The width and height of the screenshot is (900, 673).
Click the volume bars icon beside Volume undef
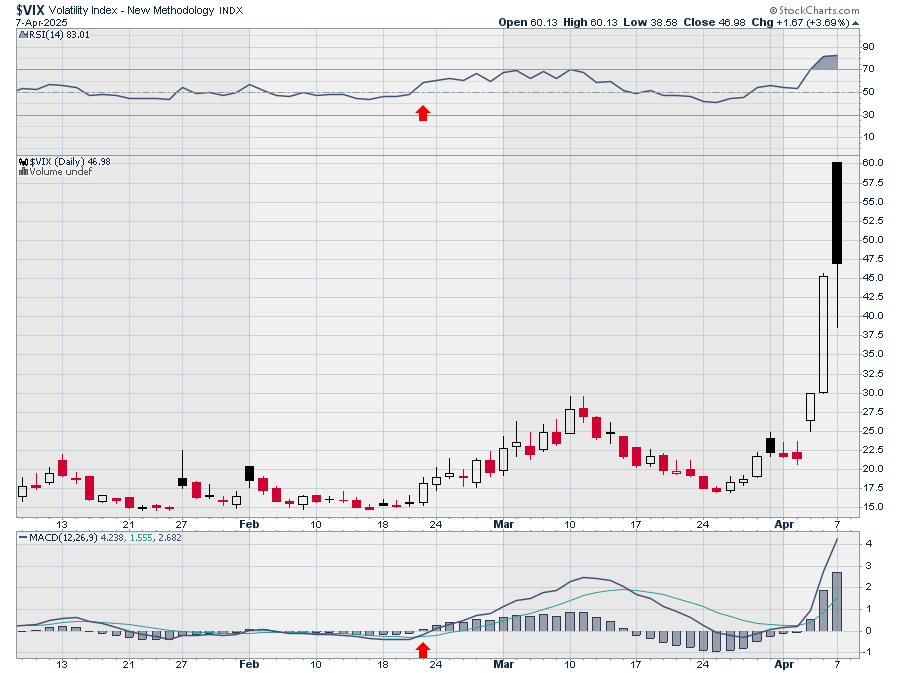[23, 172]
